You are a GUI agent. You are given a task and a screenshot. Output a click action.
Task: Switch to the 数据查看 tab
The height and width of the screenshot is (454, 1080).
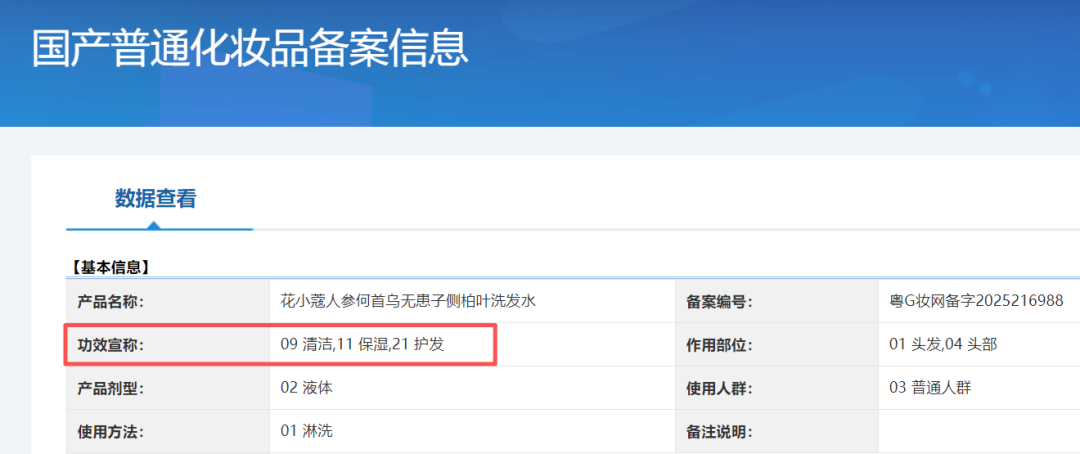tap(155, 199)
